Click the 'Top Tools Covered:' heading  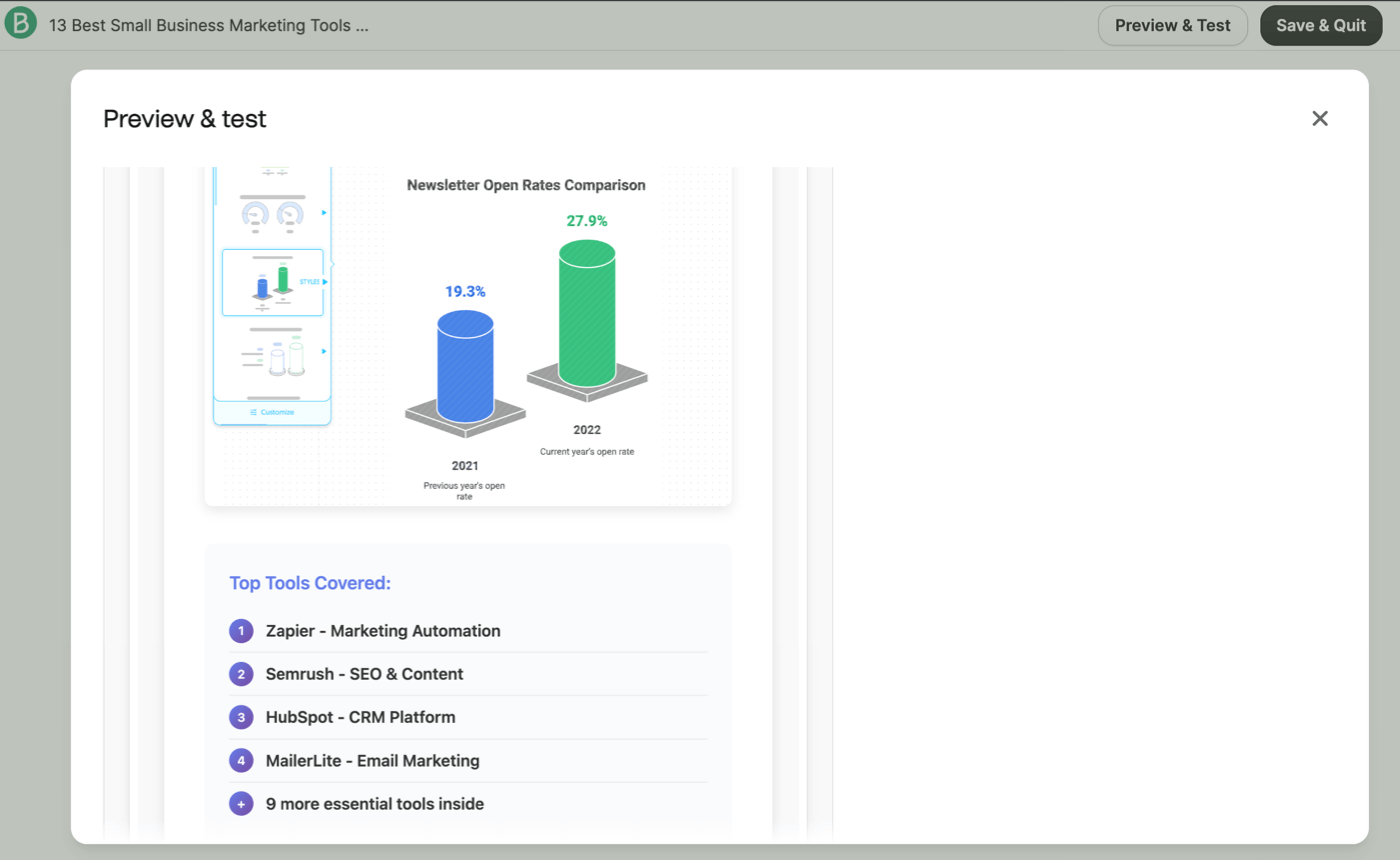pyautogui.click(x=310, y=583)
